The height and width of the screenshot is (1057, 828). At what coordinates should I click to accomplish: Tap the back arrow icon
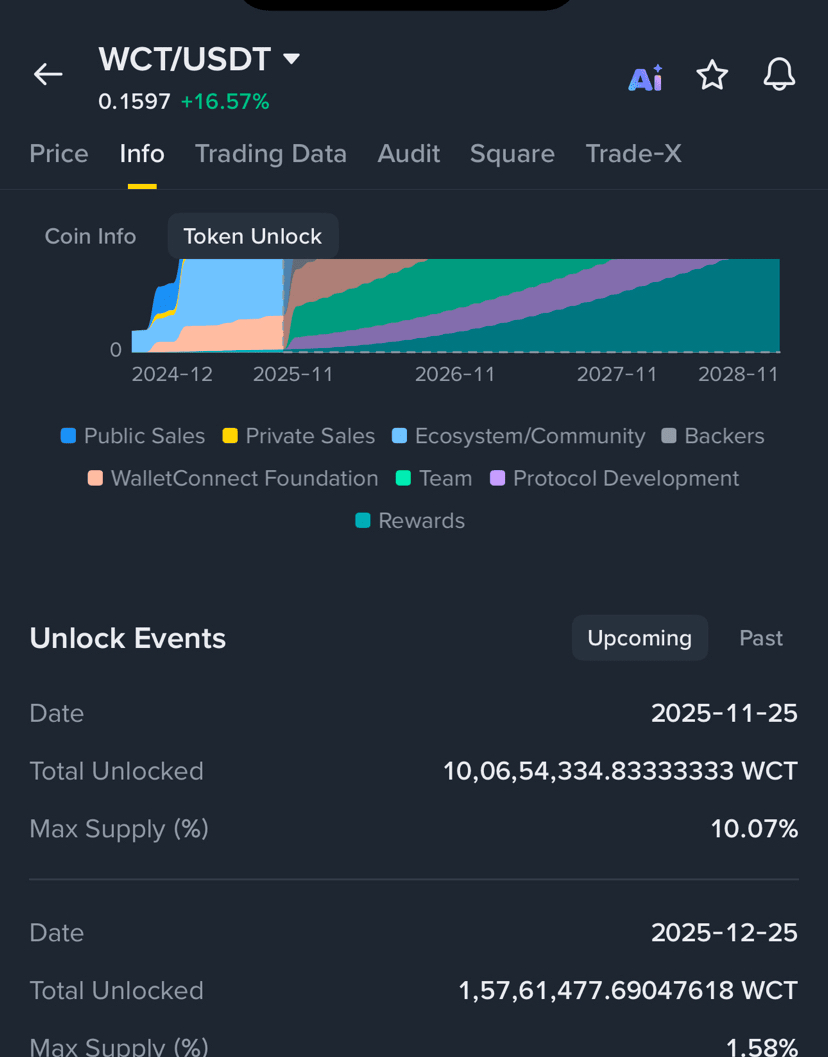coord(48,74)
